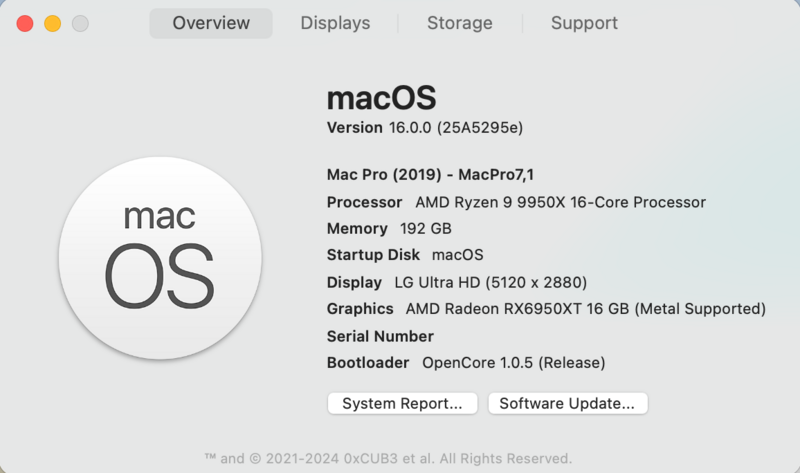
Task: Open System Report
Action: point(402,404)
